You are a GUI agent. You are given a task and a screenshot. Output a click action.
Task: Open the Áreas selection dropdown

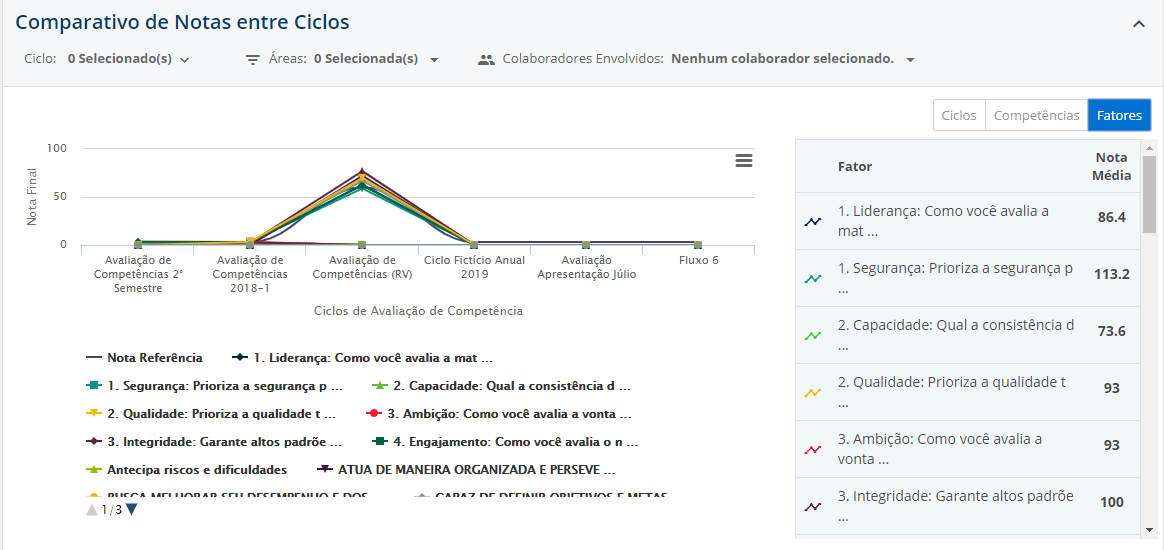[x=376, y=60]
